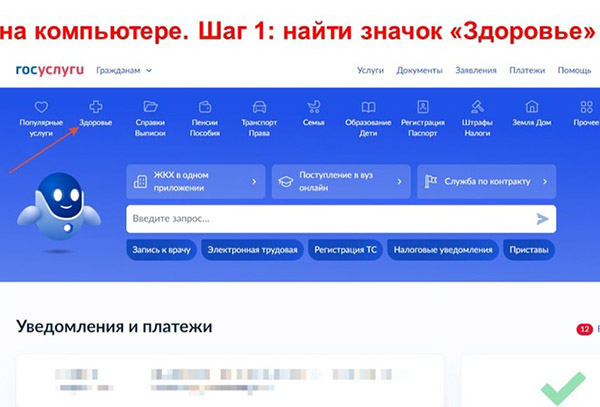Viewport: 600px width, 407px height.
Task: Click the send arrow in search field
Action: (542, 219)
